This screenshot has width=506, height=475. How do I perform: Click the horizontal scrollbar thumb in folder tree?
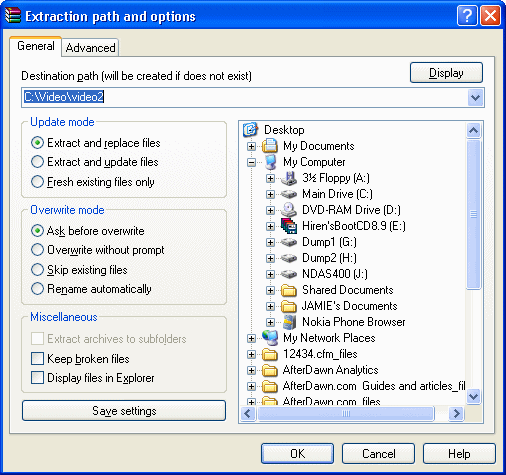click(346, 414)
